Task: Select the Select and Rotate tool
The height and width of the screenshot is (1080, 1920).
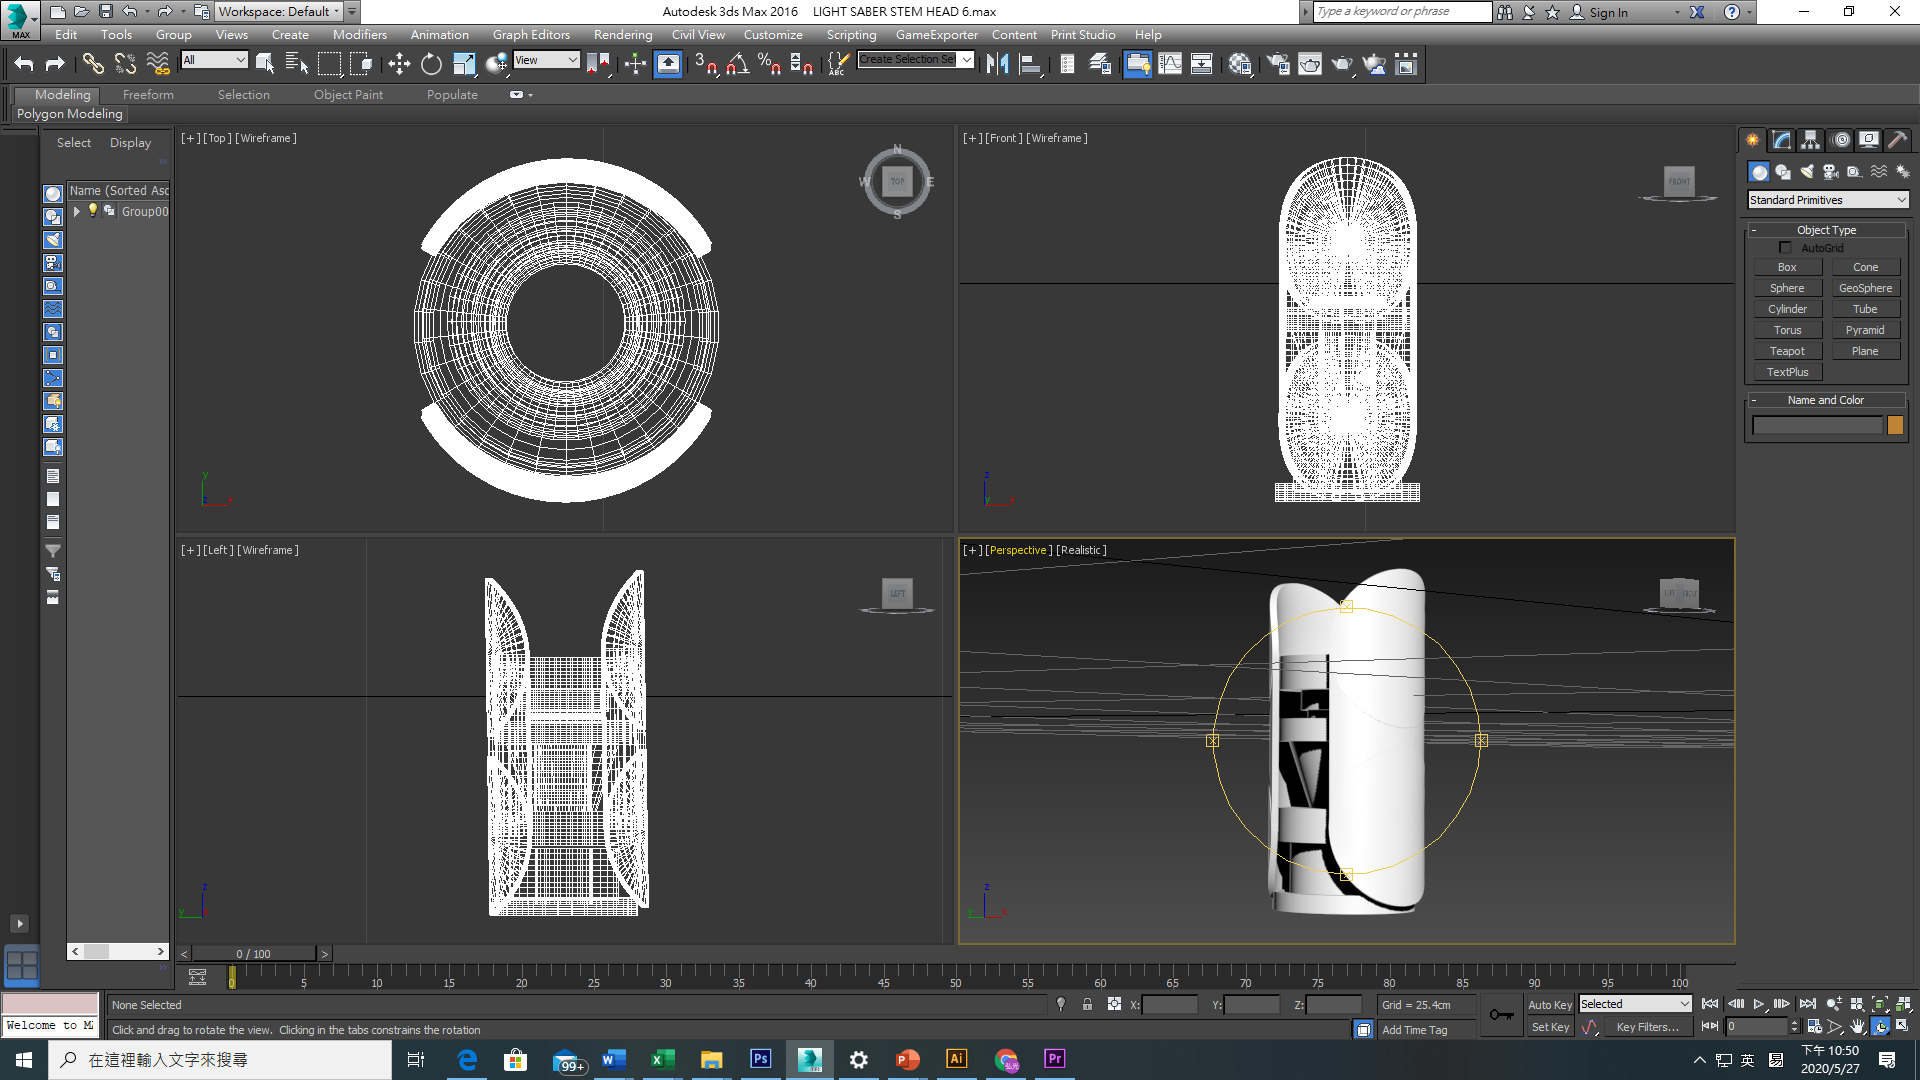Action: click(x=431, y=64)
